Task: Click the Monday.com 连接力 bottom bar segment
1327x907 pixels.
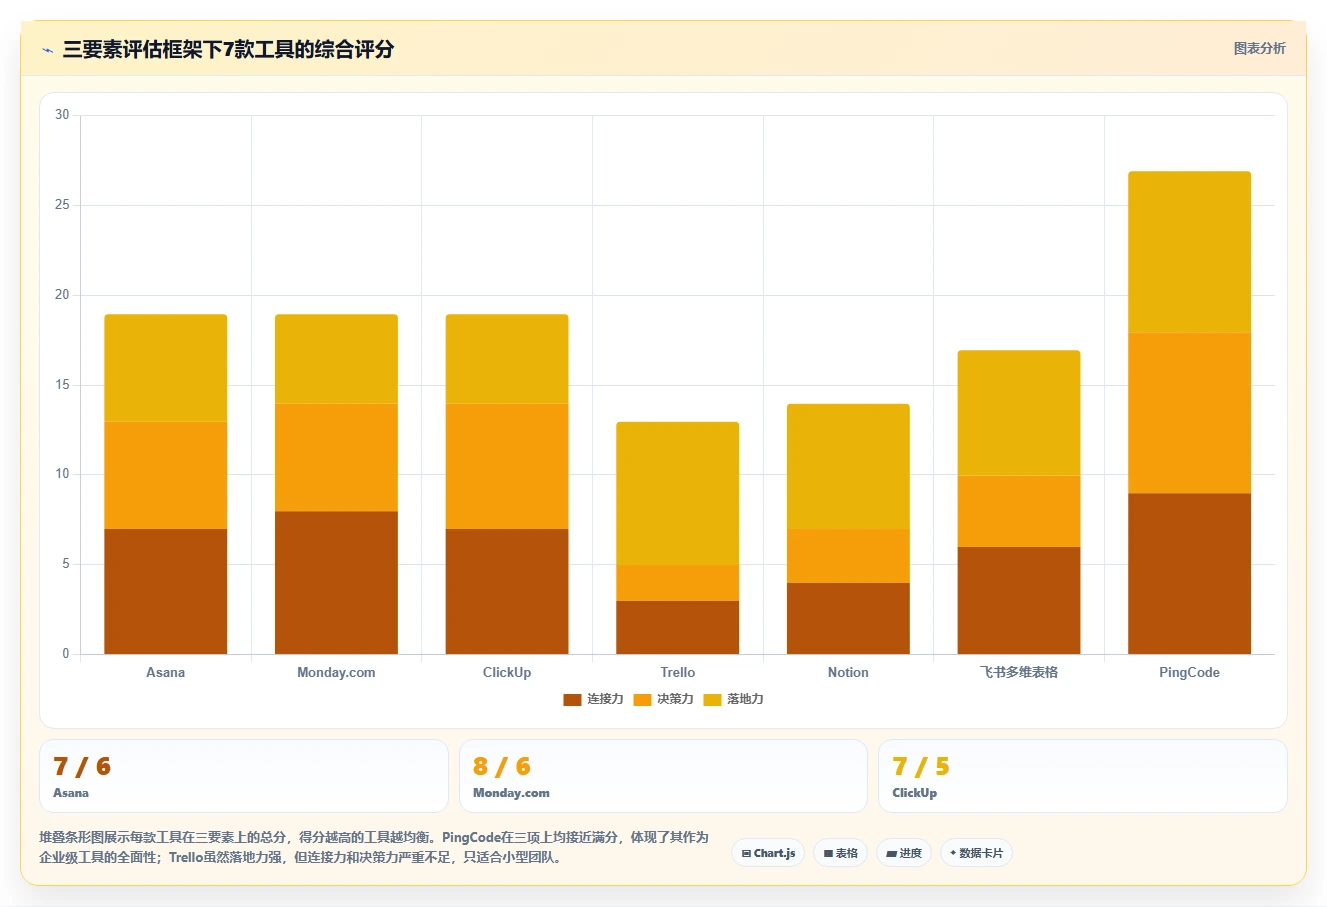Action: pos(336,583)
